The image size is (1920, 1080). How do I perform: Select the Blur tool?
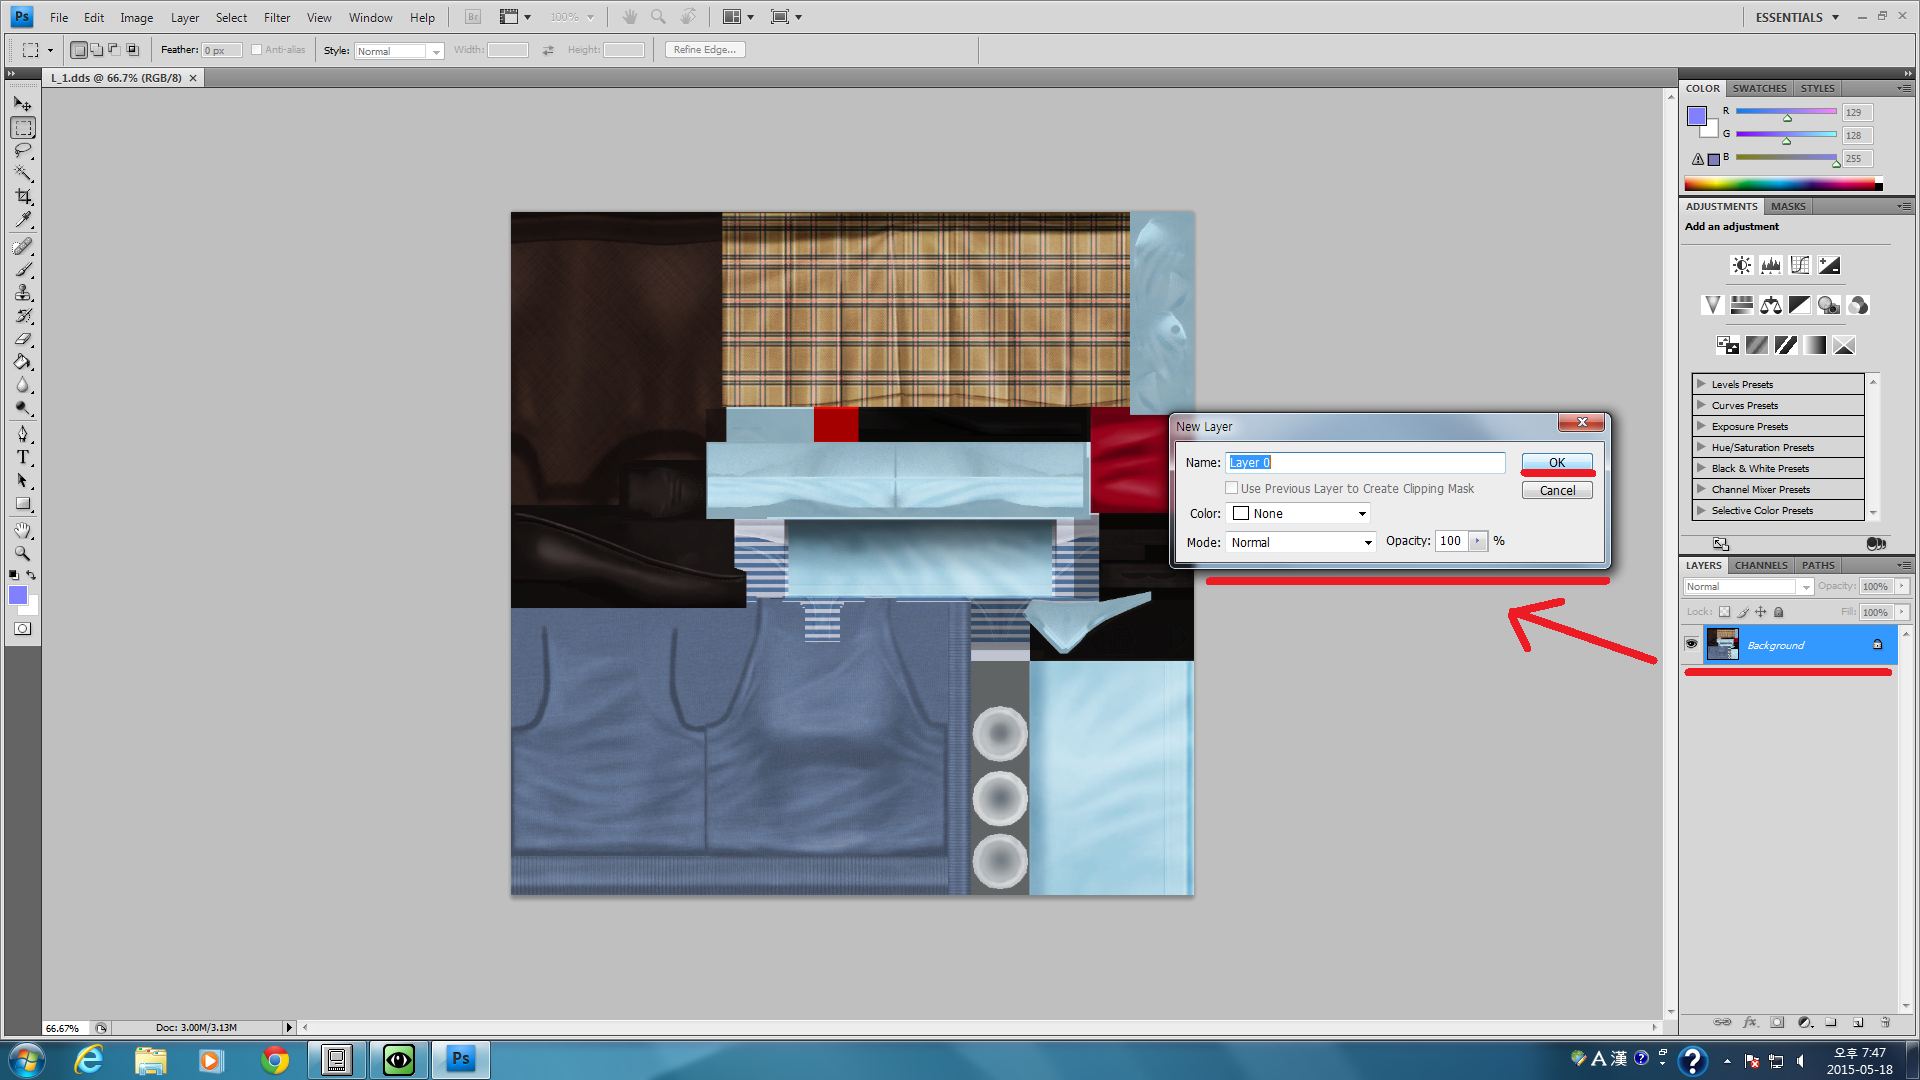tap(23, 385)
